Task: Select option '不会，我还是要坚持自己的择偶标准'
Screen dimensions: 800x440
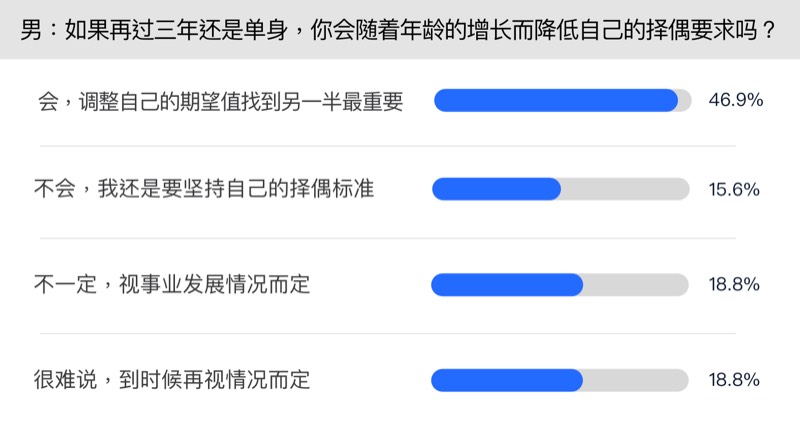Action: (x=204, y=189)
